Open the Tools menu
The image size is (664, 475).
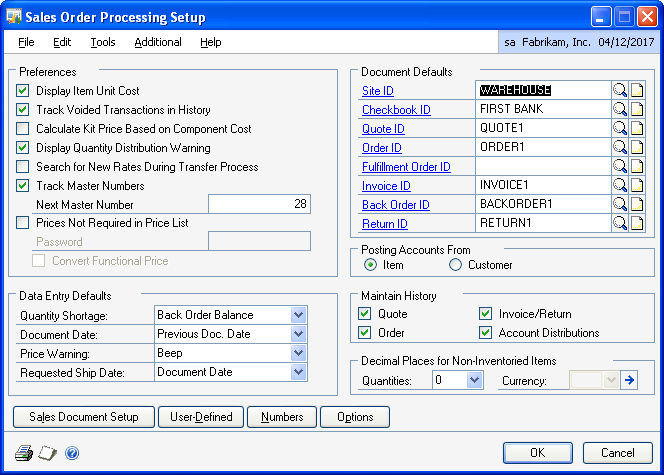(x=103, y=42)
